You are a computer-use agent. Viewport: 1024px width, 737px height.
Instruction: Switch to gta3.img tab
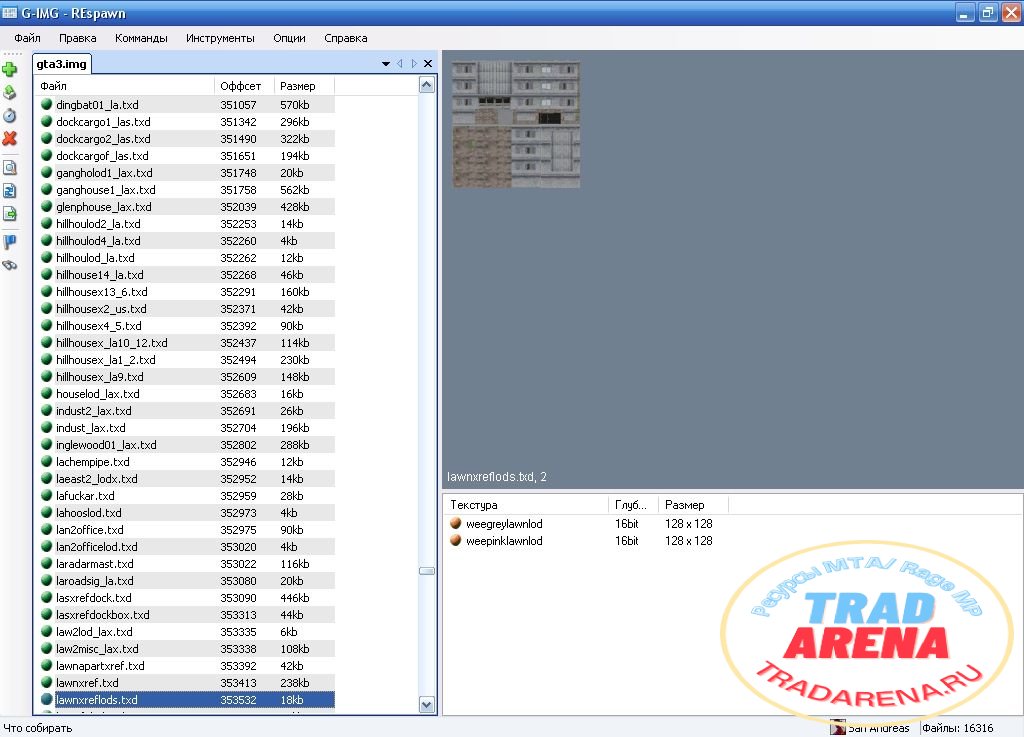pyautogui.click(x=61, y=63)
